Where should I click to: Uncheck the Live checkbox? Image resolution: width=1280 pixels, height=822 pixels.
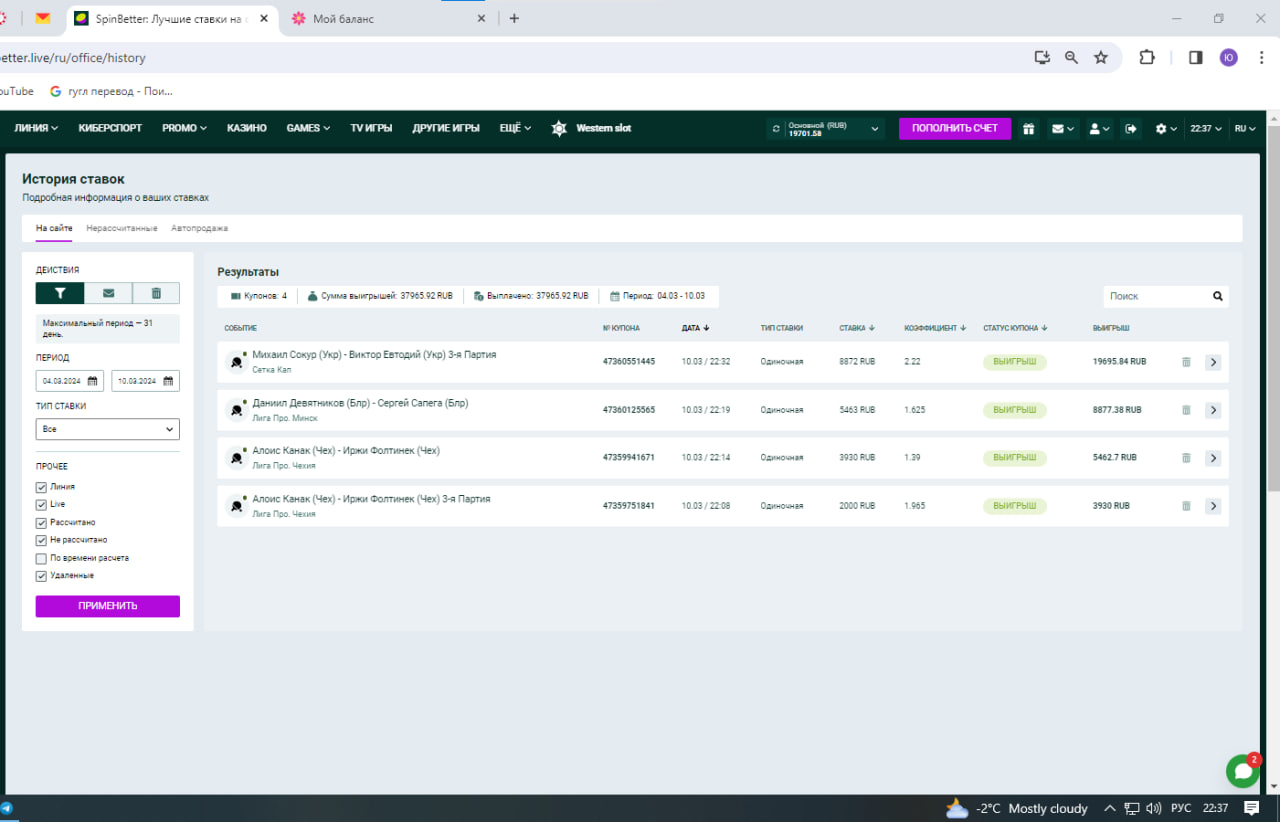pos(41,505)
